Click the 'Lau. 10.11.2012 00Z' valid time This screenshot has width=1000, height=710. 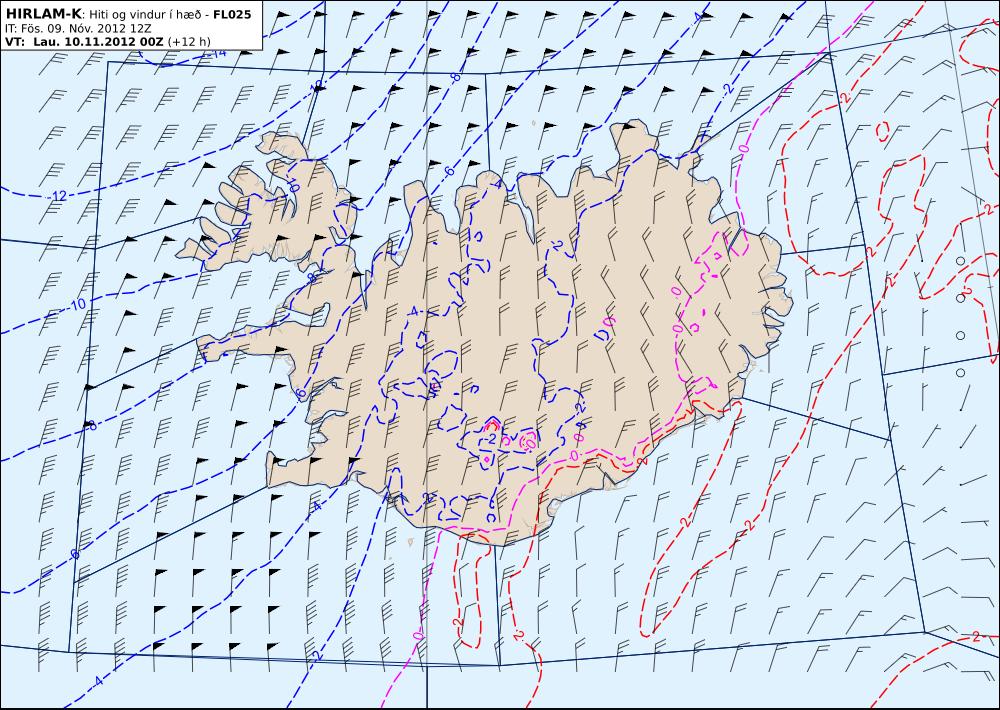tap(99, 41)
